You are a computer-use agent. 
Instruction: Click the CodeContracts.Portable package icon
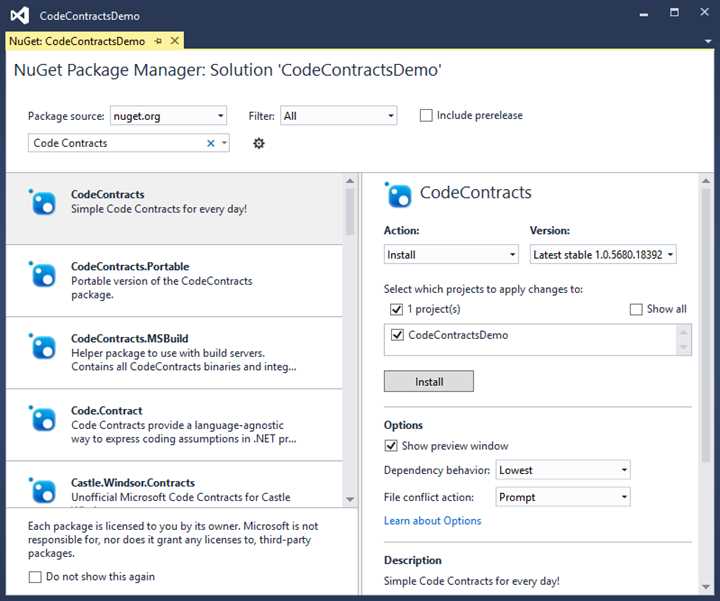[43, 274]
